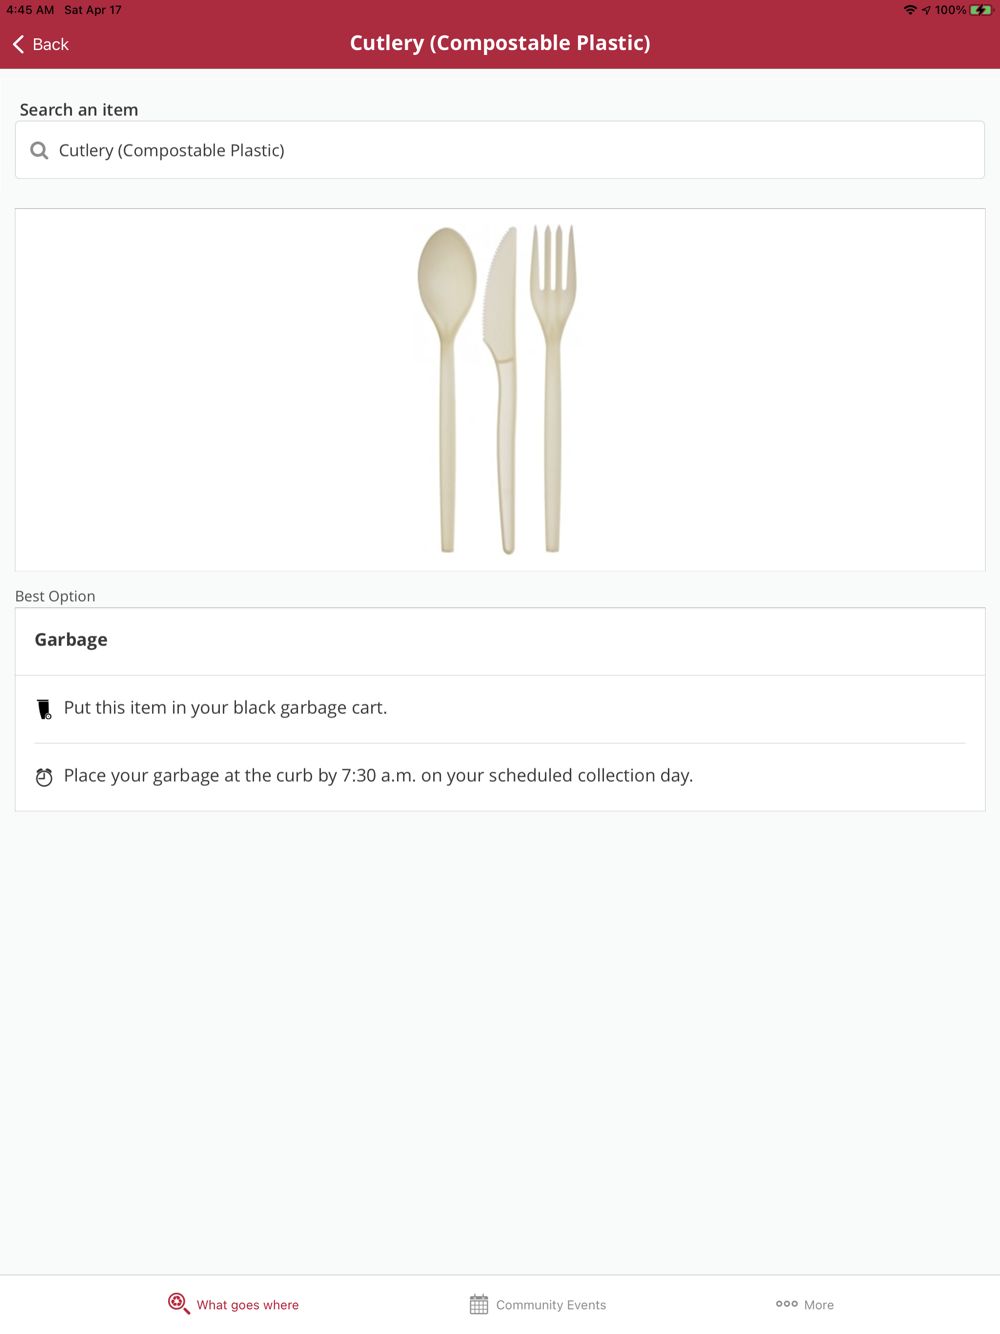Tap the black garbage cart instruction
This screenshot has height=1334, width=1000.
[x=225, y=708]
